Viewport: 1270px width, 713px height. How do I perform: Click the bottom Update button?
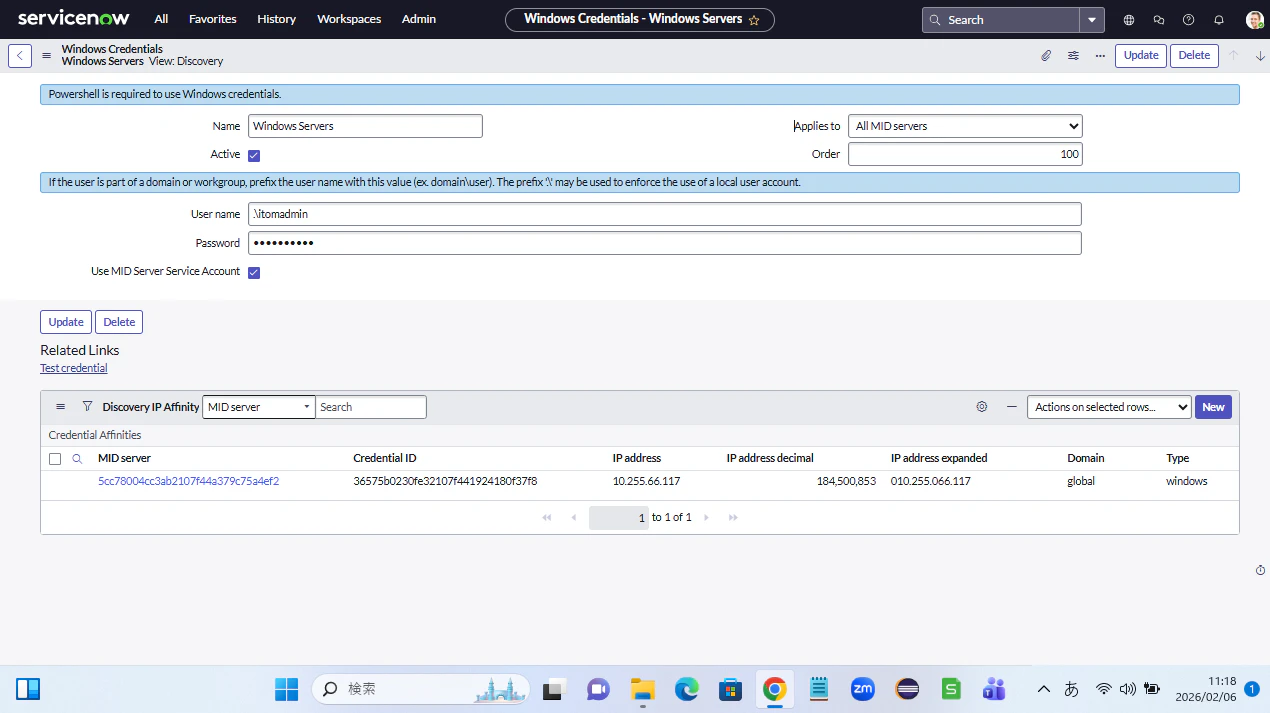click(x=66, y=322)
